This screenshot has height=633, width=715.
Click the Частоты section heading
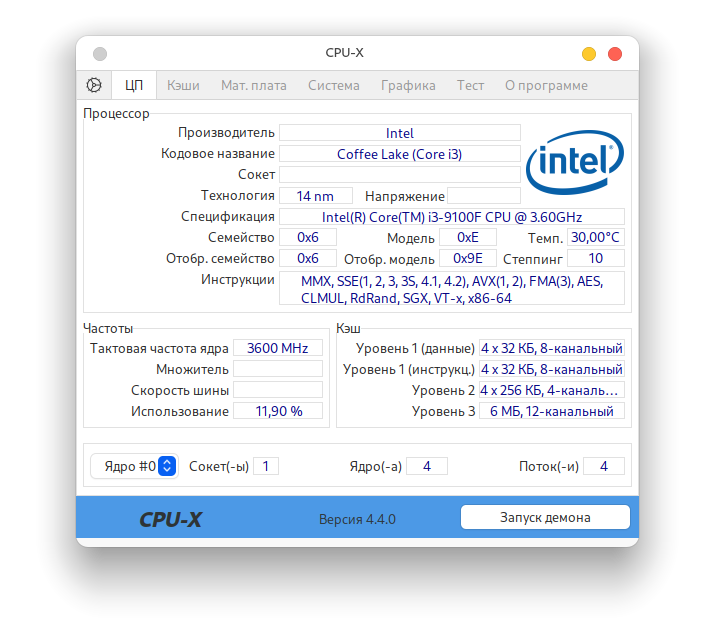(108, 328)
